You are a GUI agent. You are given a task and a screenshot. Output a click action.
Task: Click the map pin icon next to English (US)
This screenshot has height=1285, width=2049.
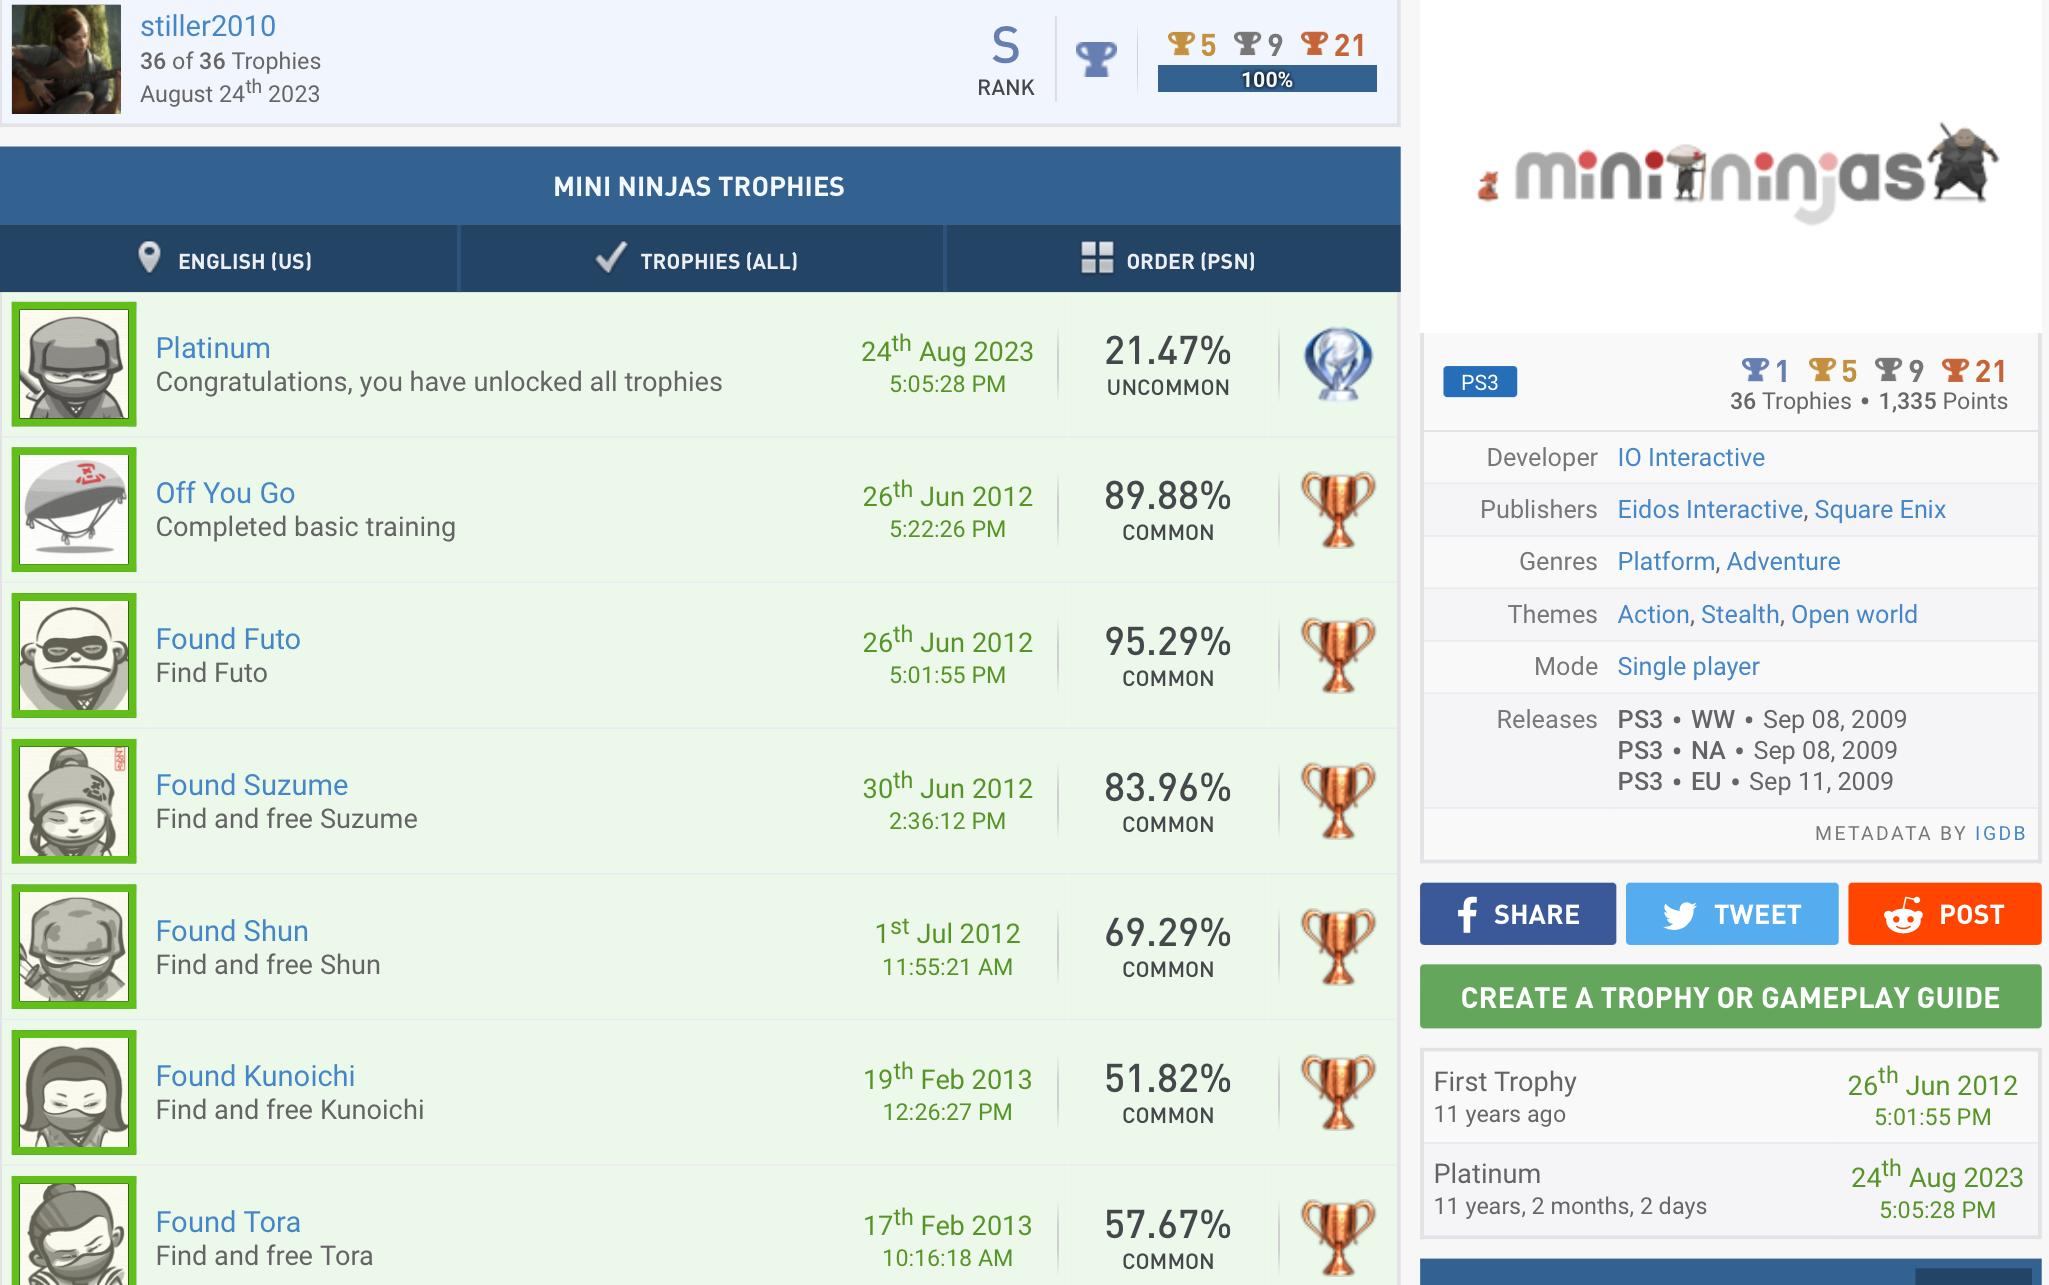click(149, 258)
